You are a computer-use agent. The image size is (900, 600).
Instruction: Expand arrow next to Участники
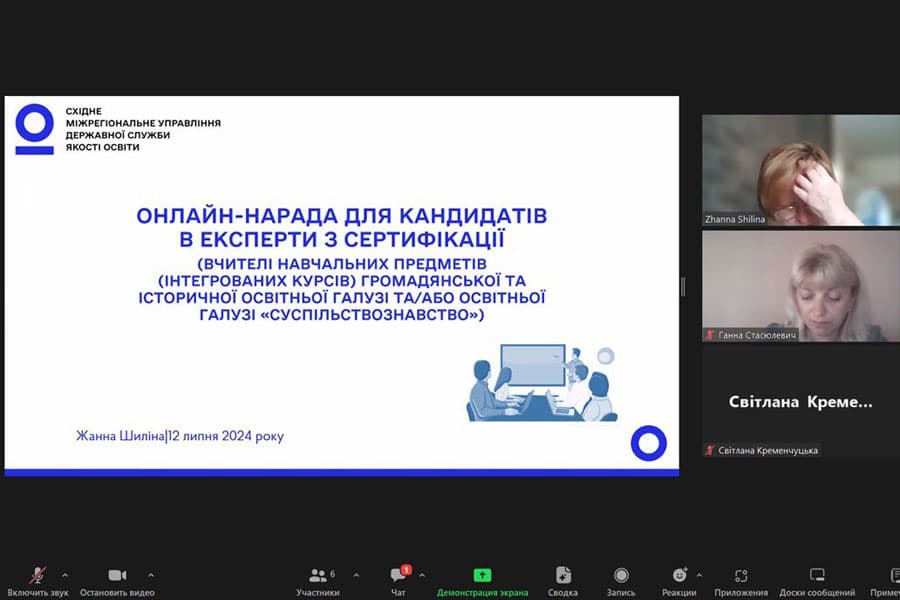point(356,575)
